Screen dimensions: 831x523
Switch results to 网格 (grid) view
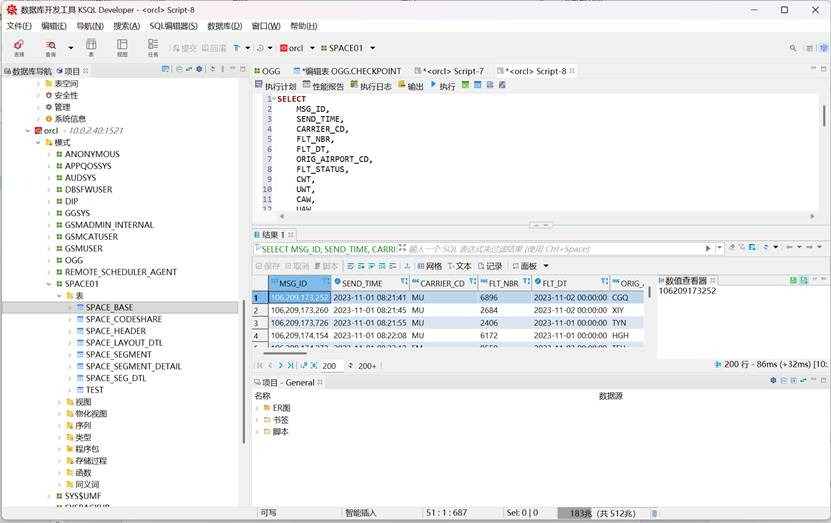[x=428, y=266]
